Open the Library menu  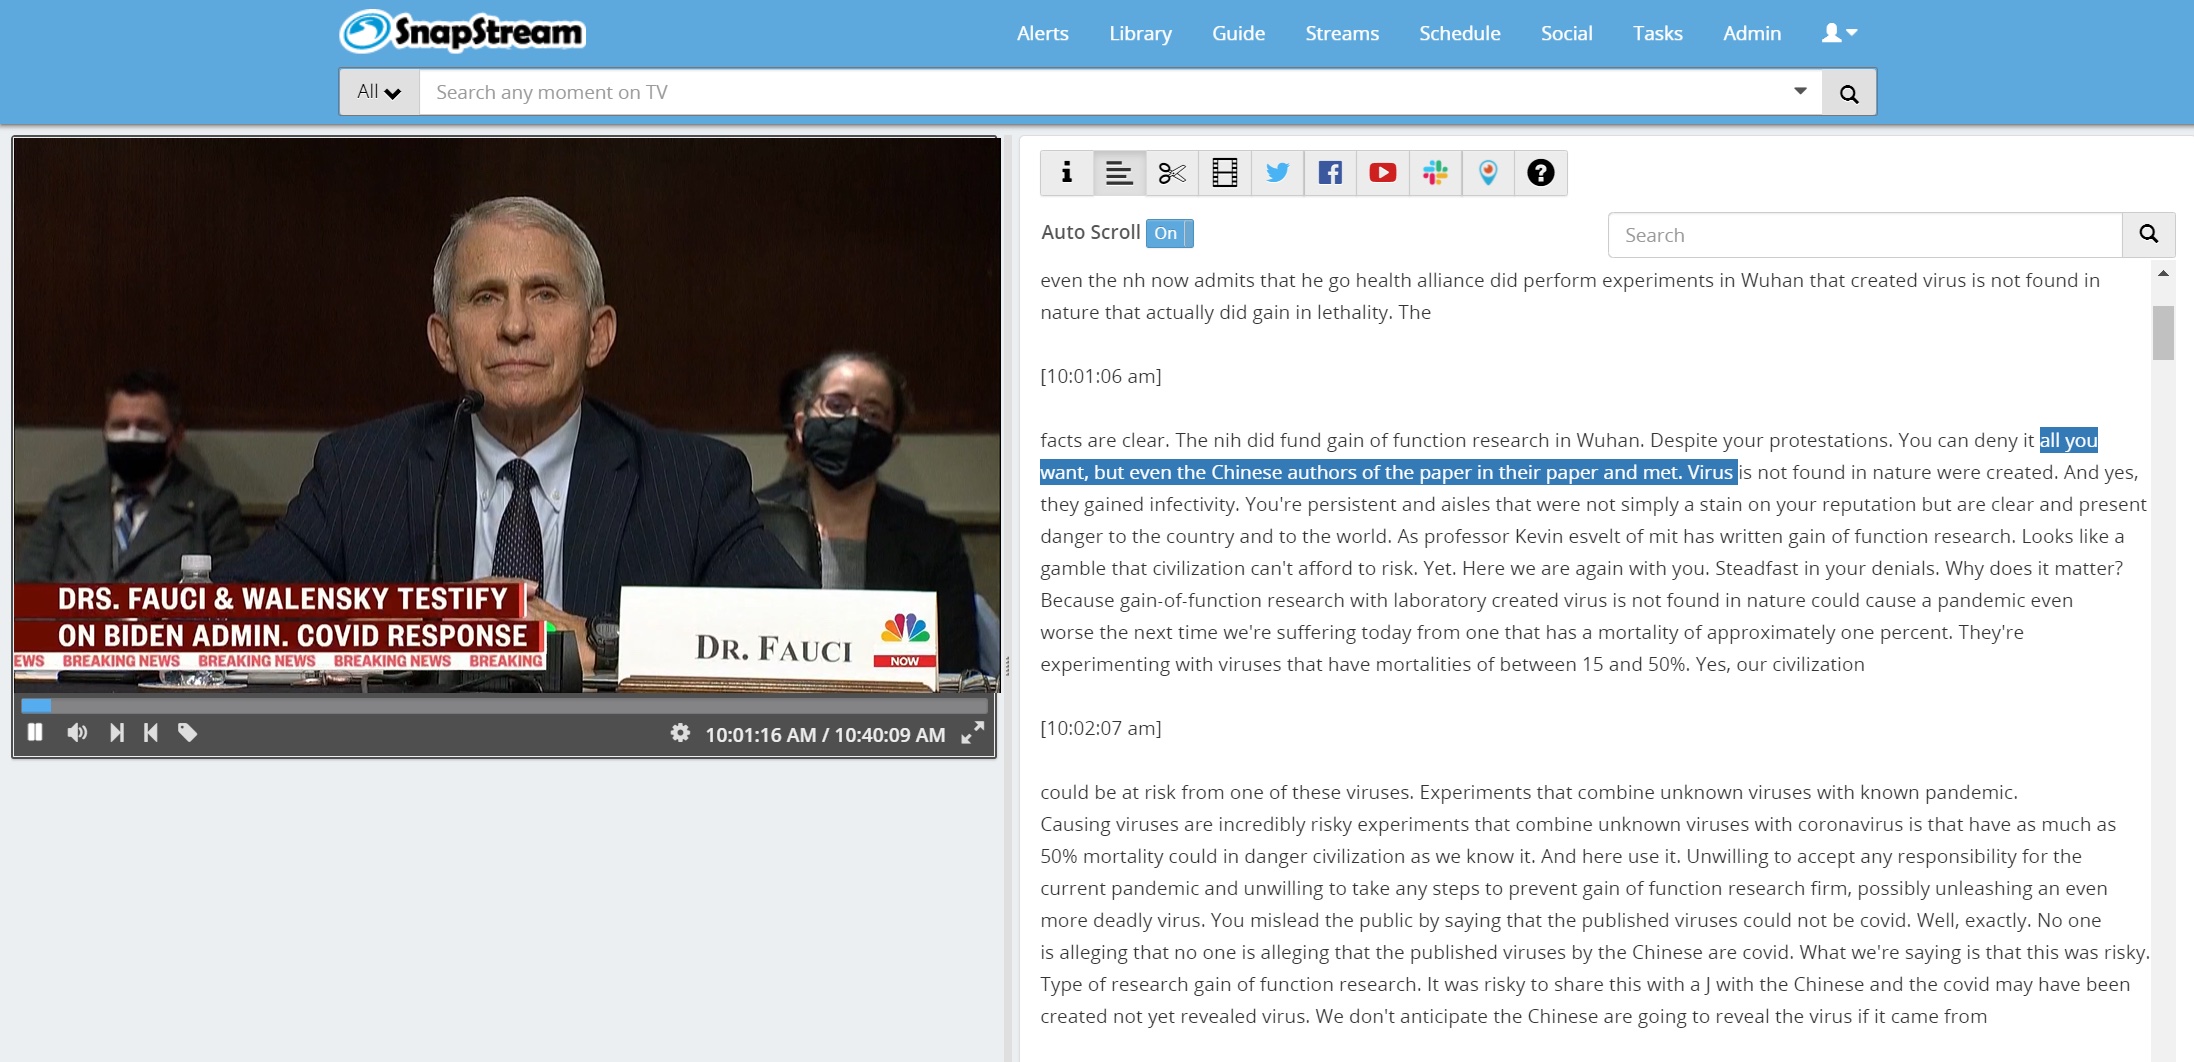coord(1140,33)
